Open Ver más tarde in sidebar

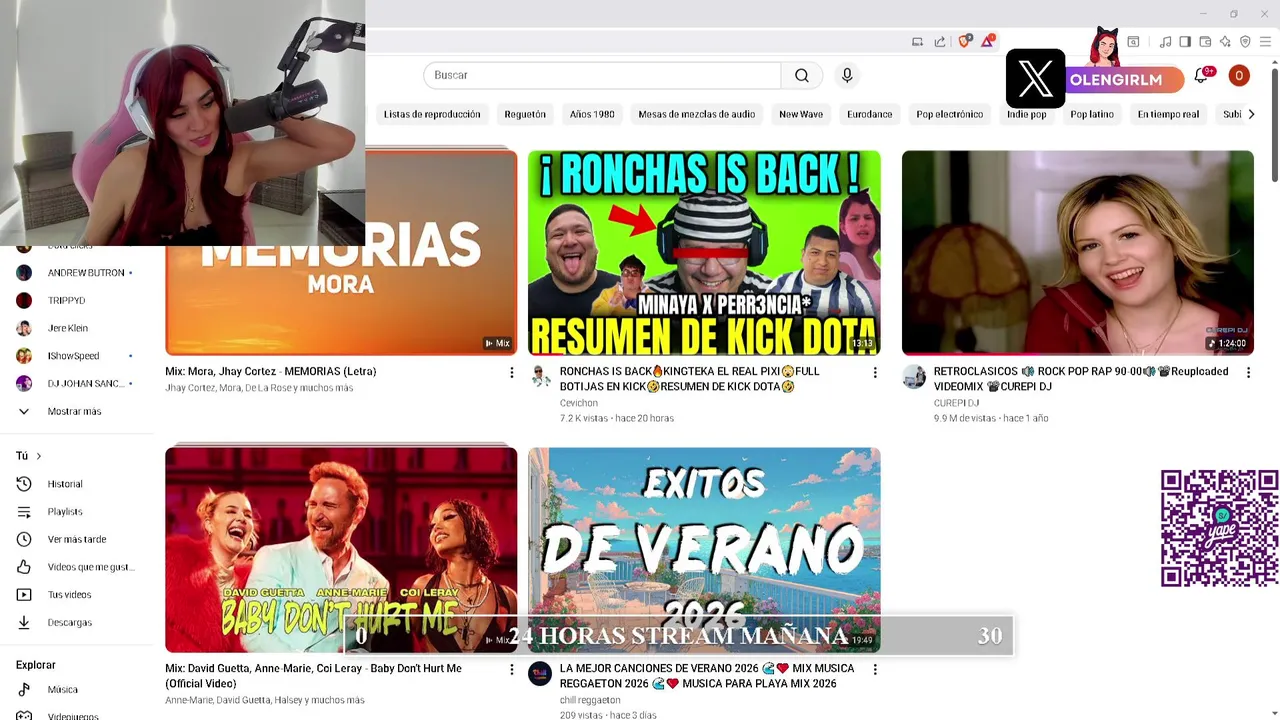[78, 539]
